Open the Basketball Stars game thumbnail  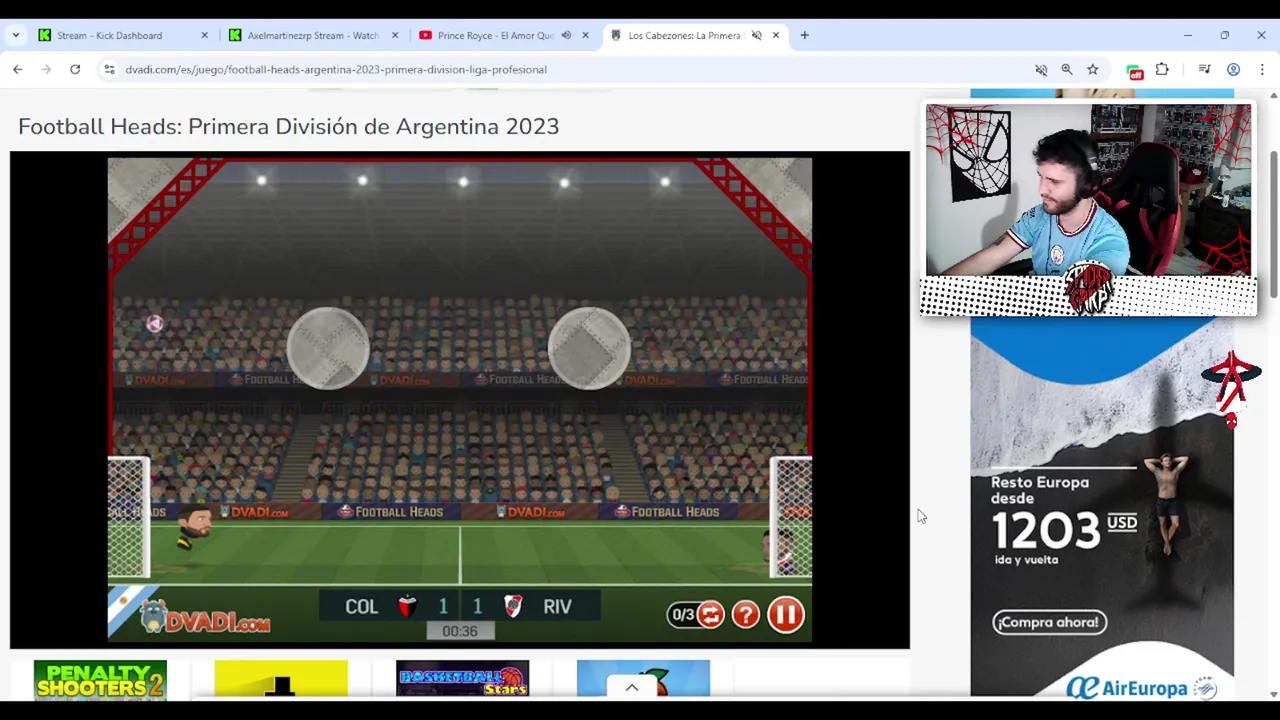(462, 678)
